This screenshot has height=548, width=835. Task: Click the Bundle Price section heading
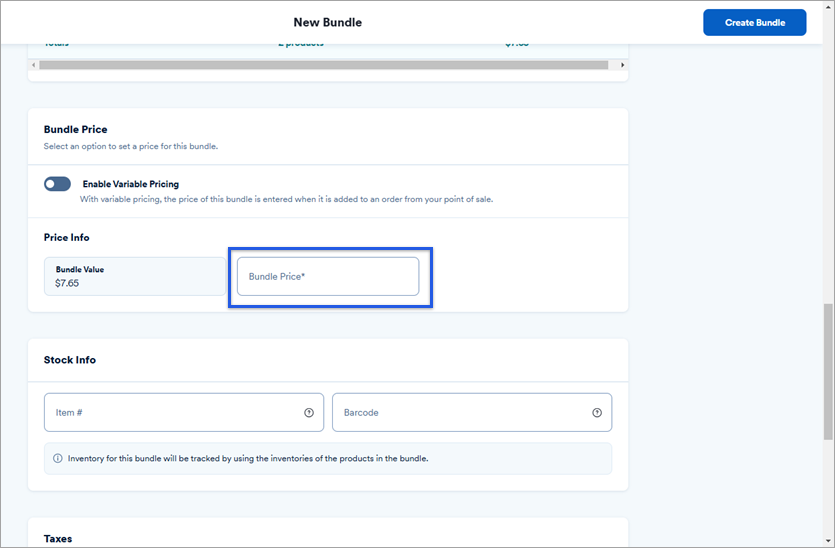click(x=76, y=129)
